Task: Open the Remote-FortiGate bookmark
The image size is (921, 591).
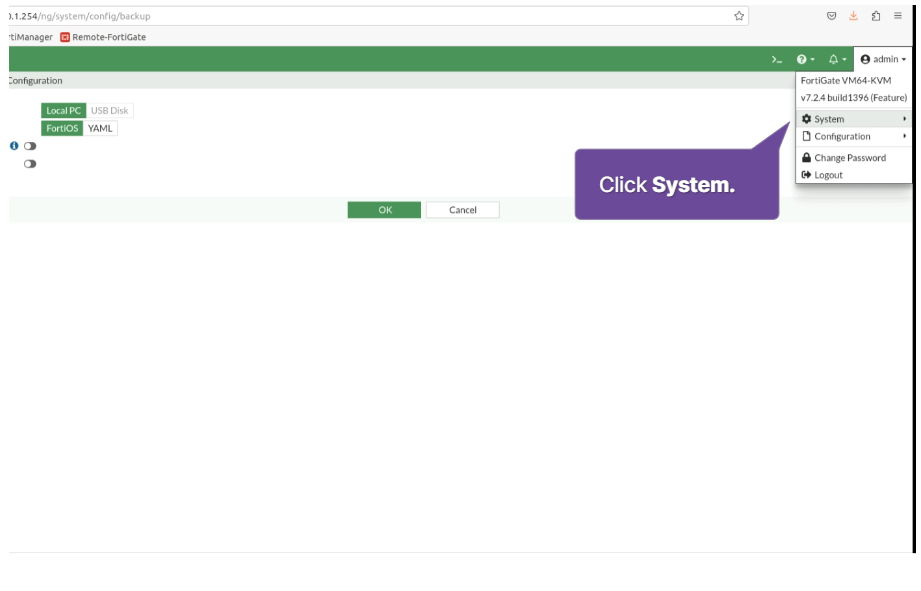Action: (x=103, y=37)
